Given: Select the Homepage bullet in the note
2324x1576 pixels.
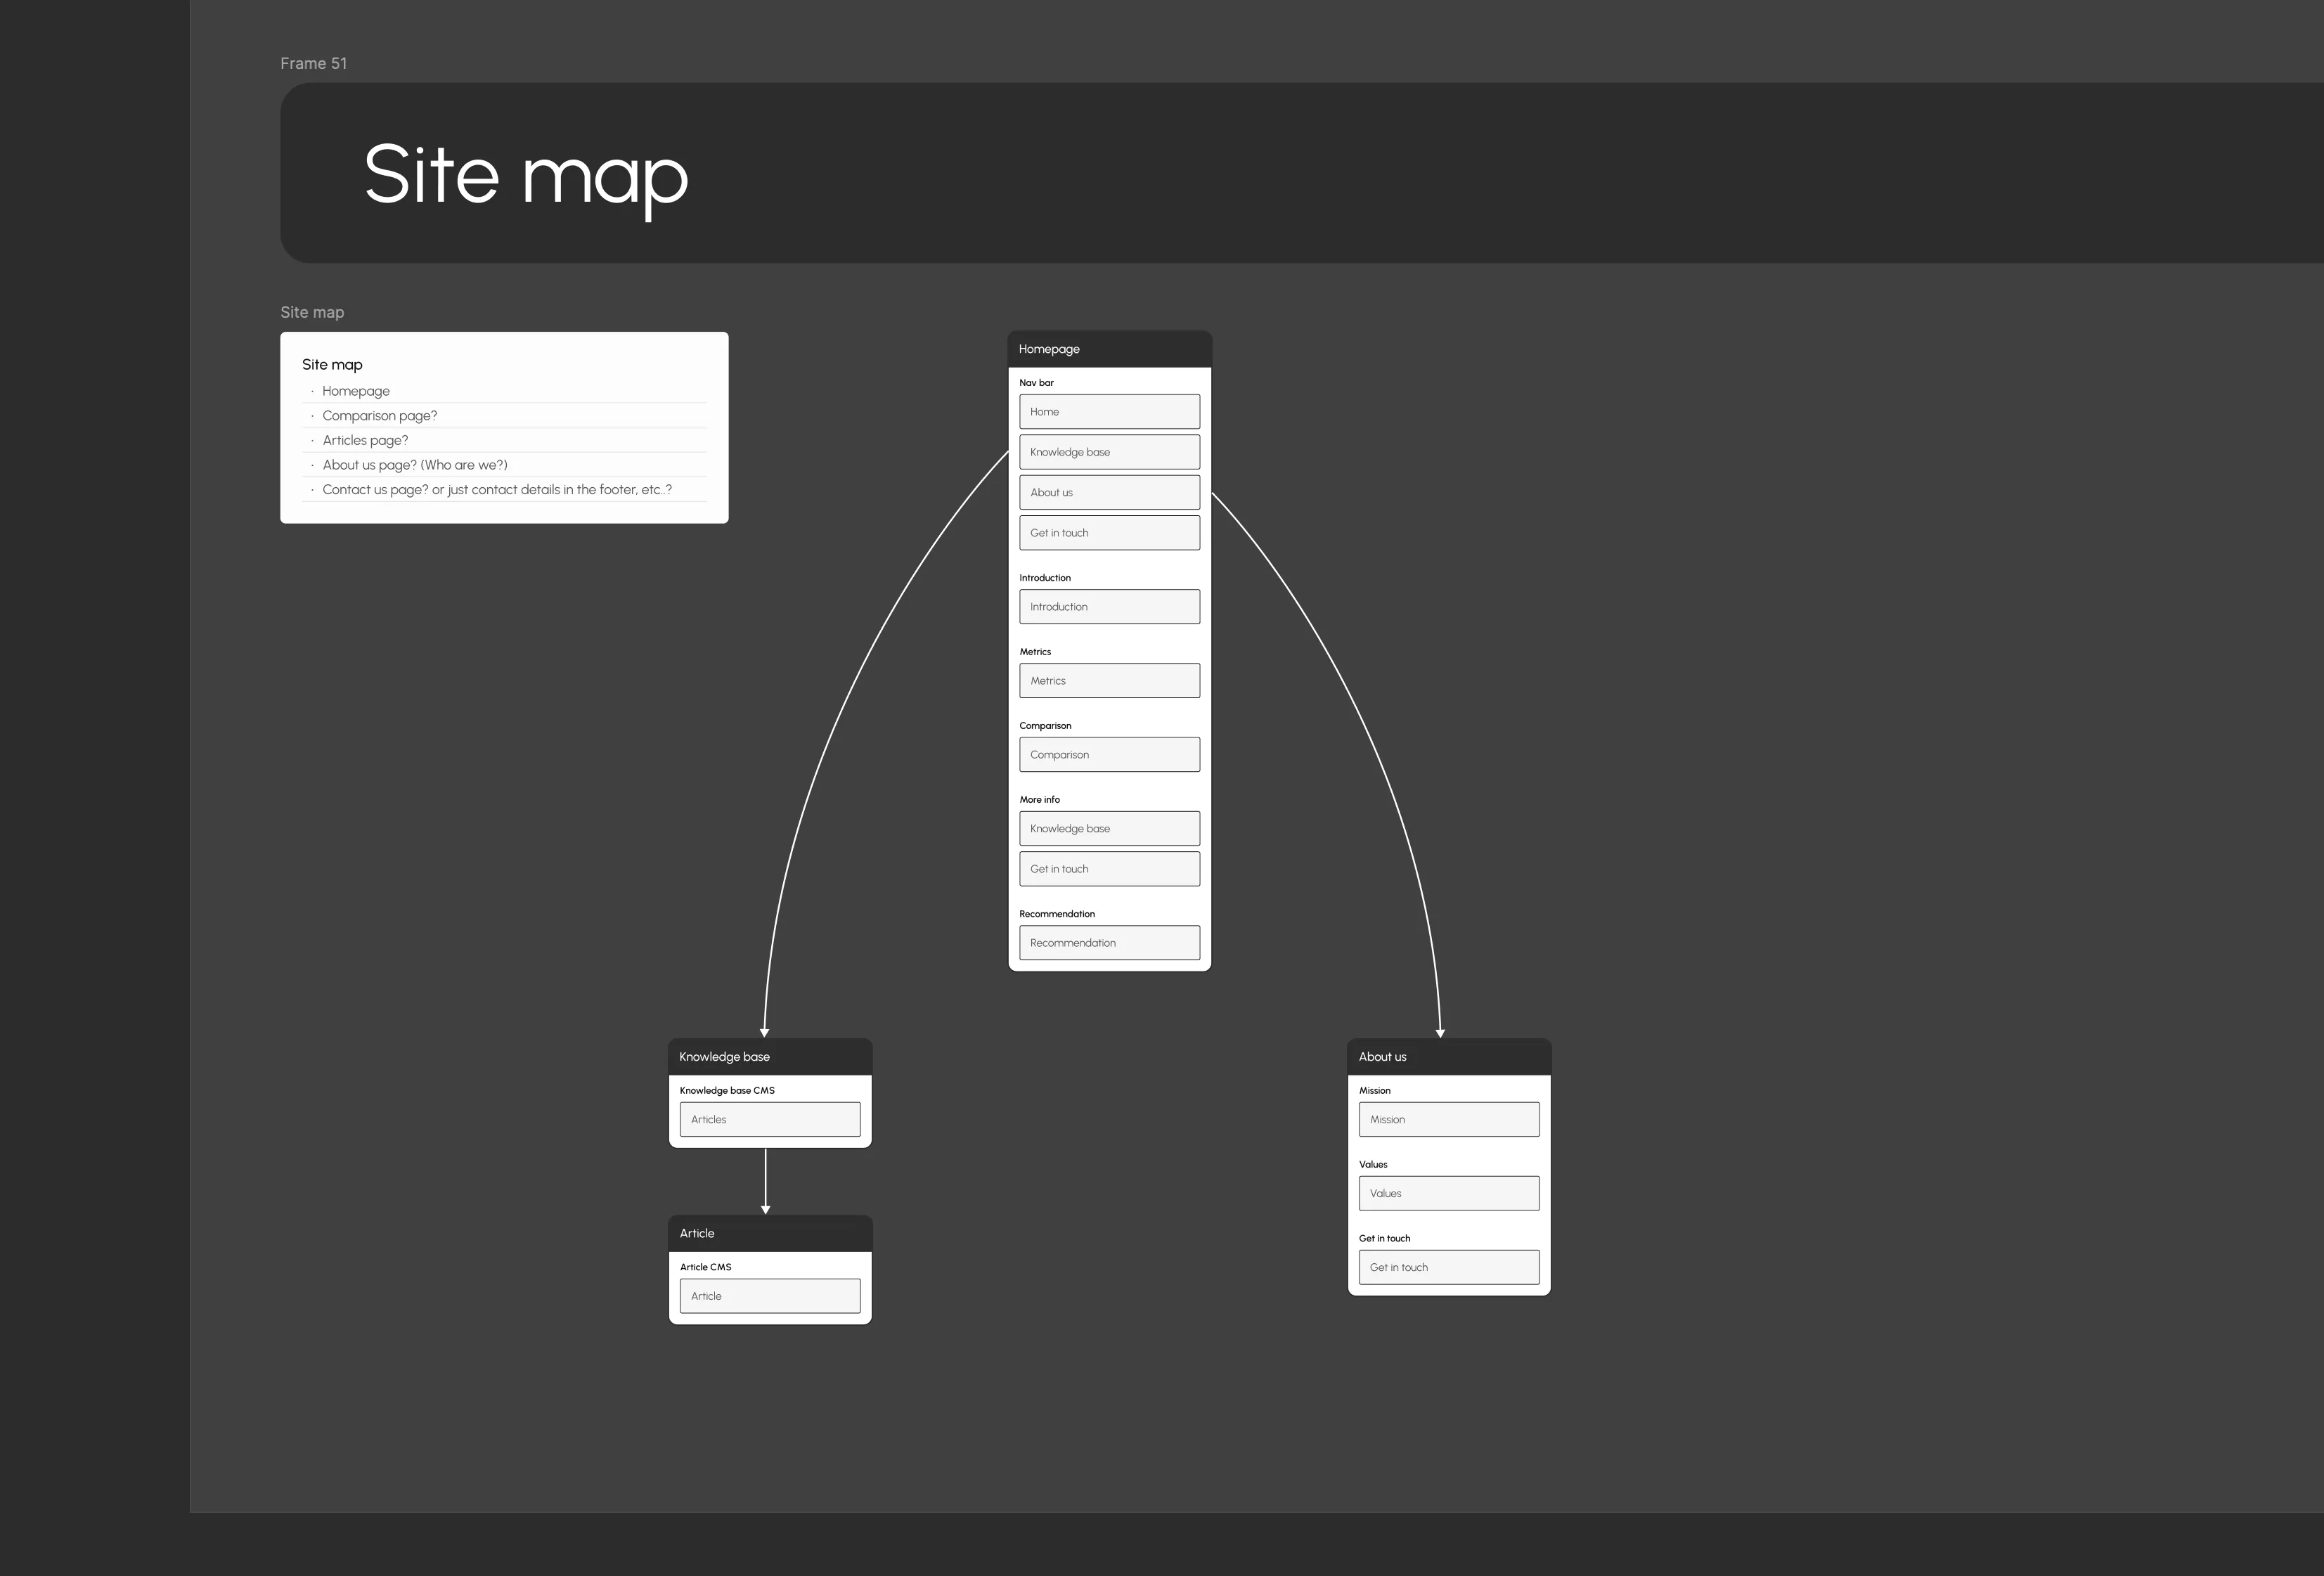Looking at the screenshot, I should [356, 391].
